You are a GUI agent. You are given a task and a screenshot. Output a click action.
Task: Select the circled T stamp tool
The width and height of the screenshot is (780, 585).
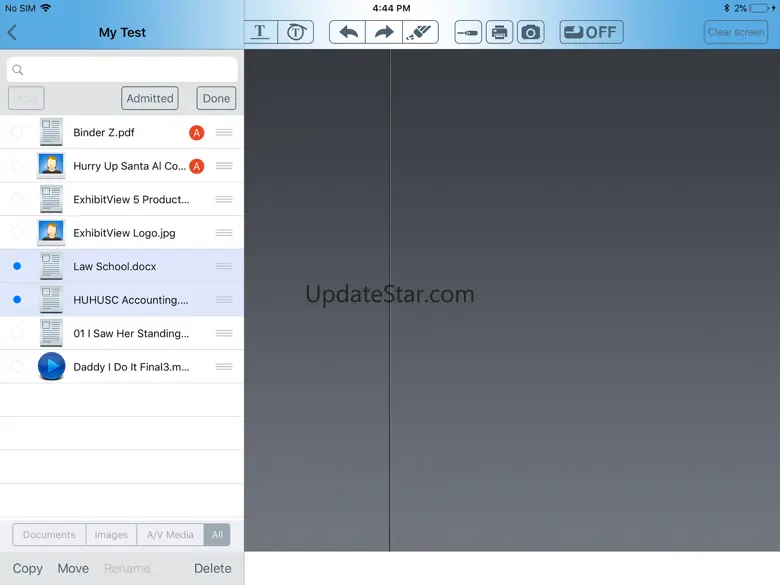(296, 32)
